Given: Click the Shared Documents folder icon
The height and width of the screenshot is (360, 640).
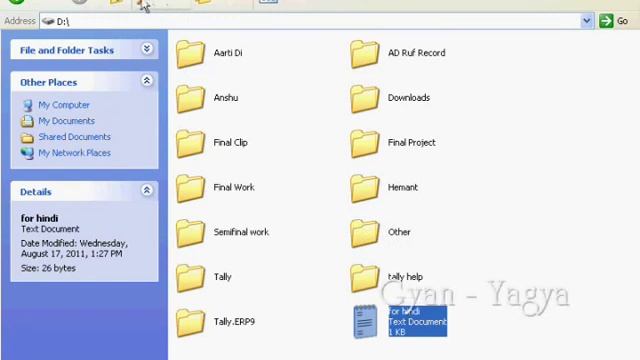Looking at the screenshot, I should pos(27,138).
